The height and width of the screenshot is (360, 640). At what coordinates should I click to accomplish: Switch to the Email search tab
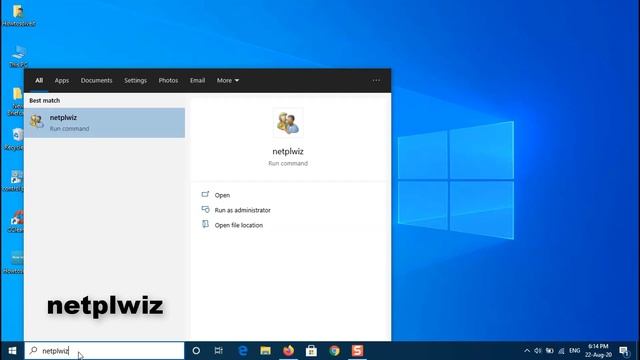click(x=197, y=80)
